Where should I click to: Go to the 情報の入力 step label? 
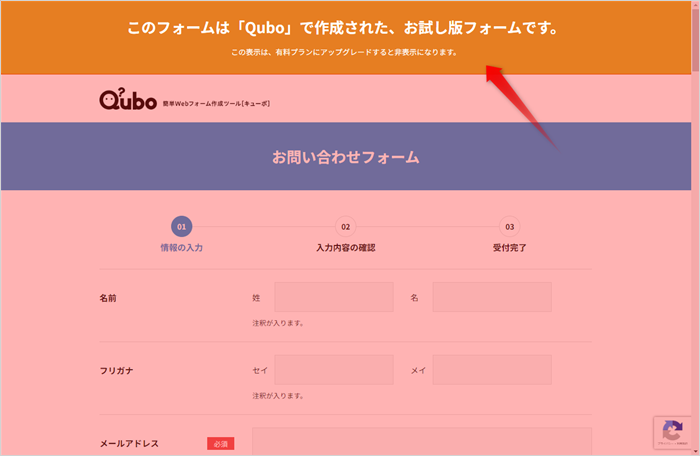(181, 247)
